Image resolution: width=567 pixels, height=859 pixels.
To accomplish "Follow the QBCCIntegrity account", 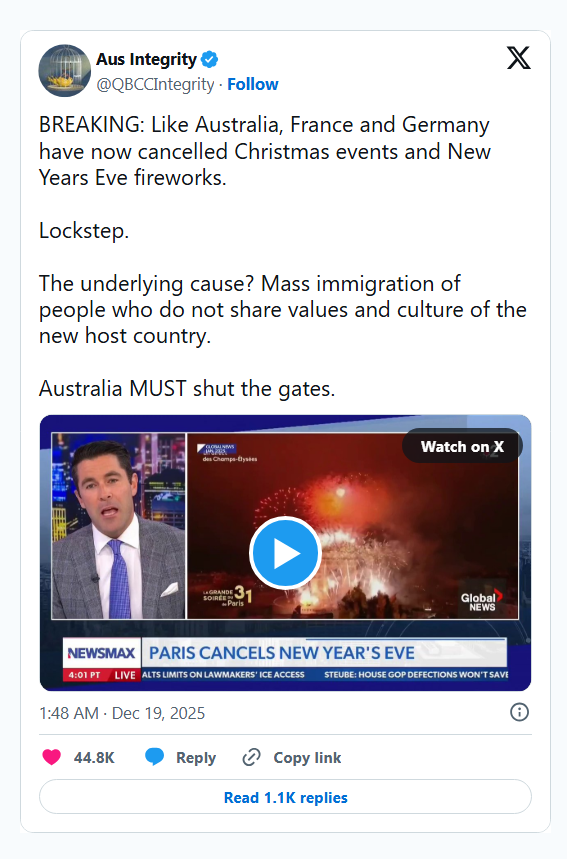I will [253, 84].
